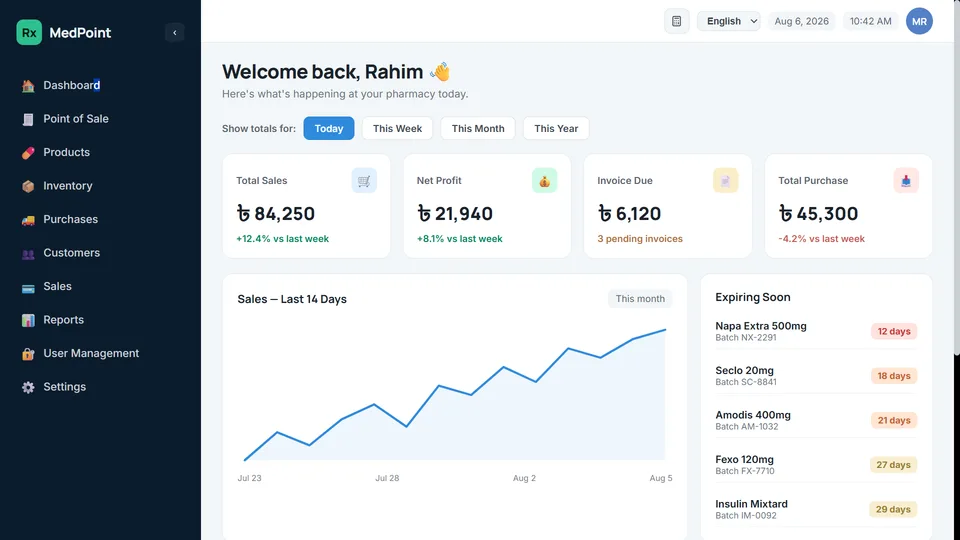Click the Inventory box icon
This screenshot has height=540, width=960.
tap(28, 186)
